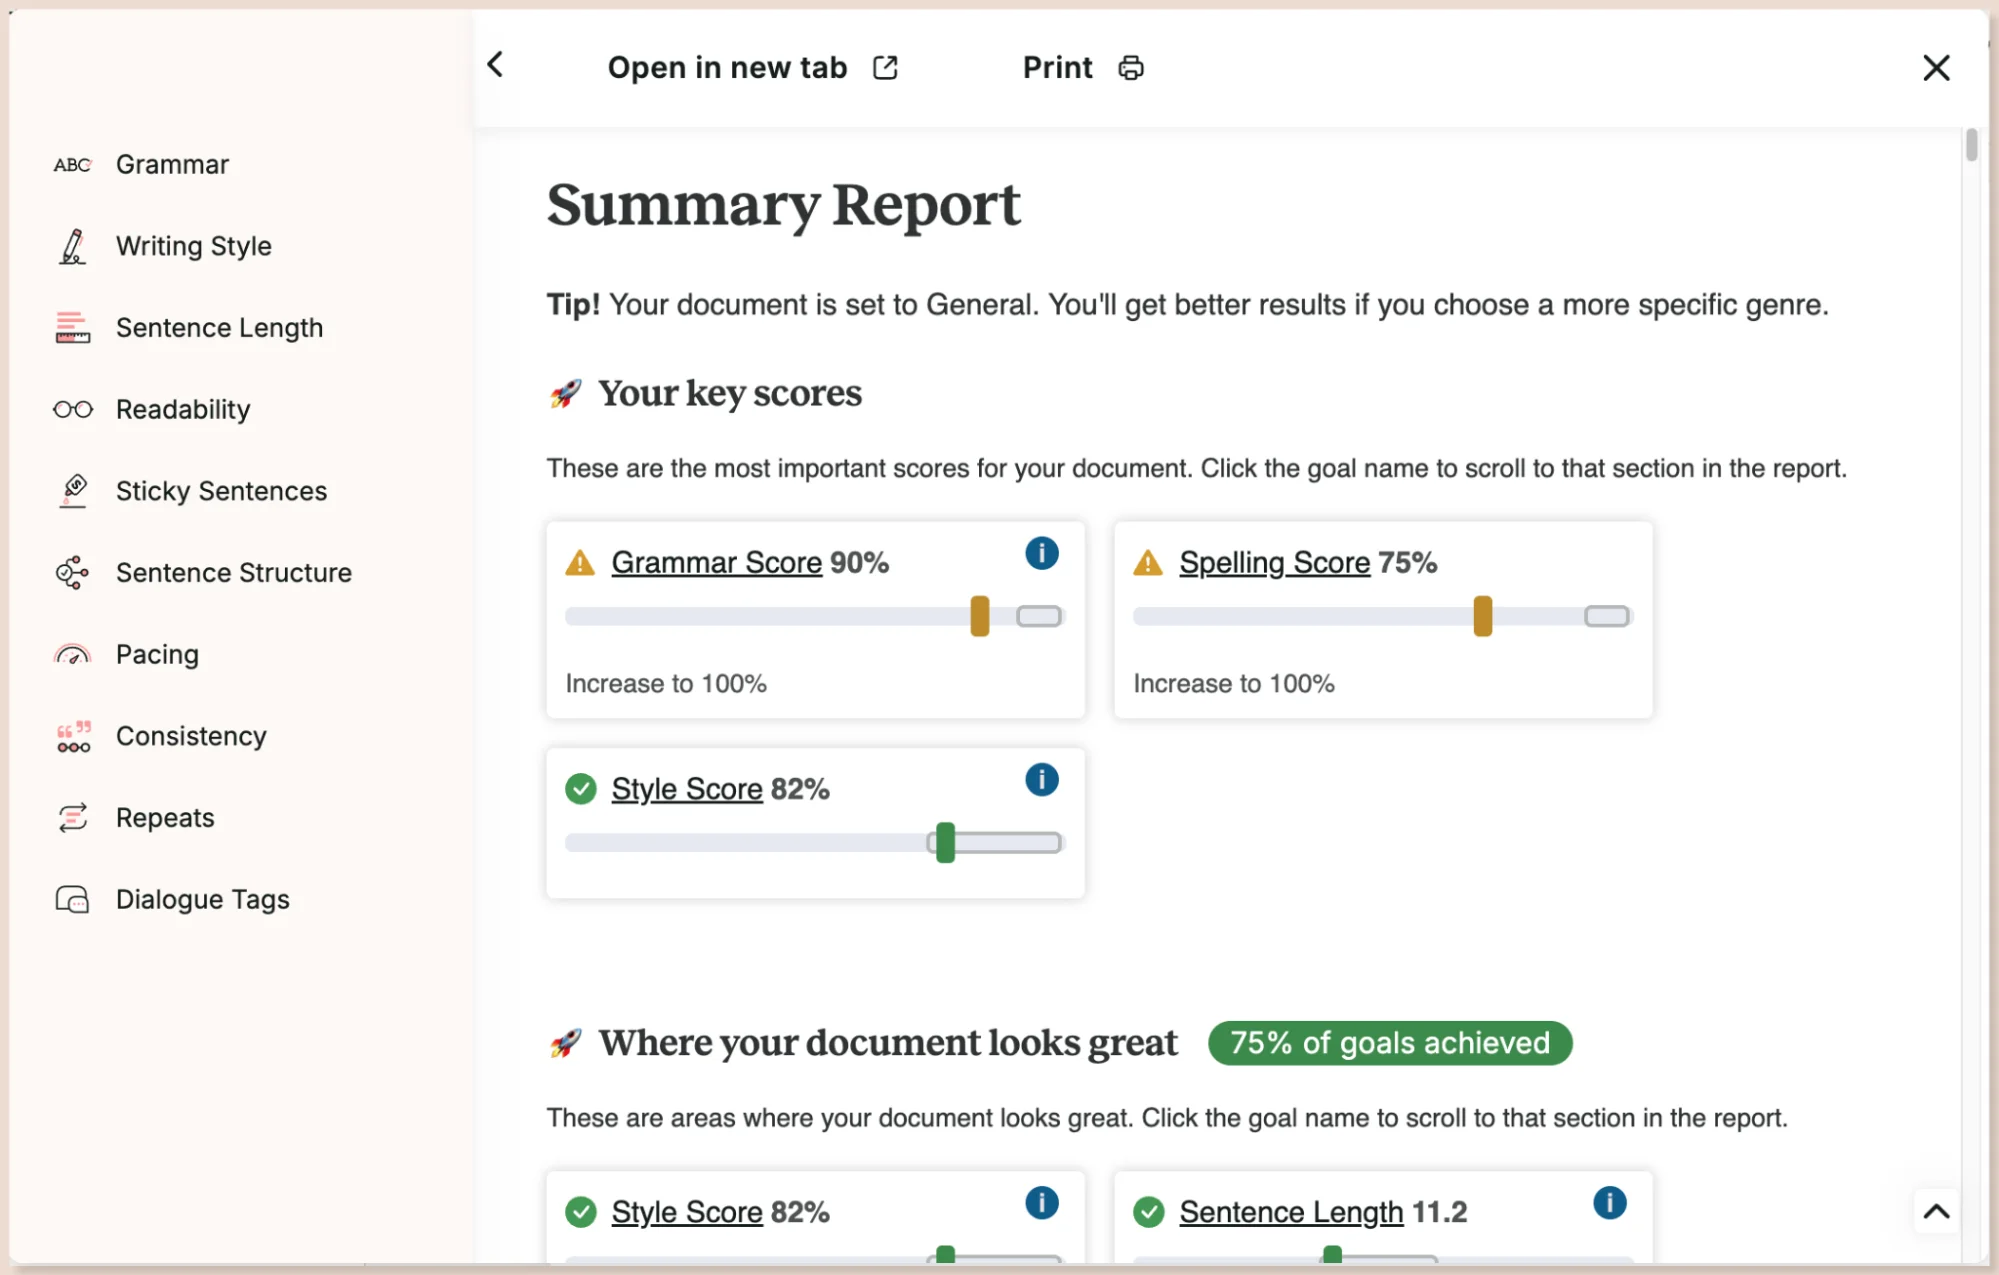Open the Sticky Sentences report
The image size is (1999, 1275).
coord(220,491)
